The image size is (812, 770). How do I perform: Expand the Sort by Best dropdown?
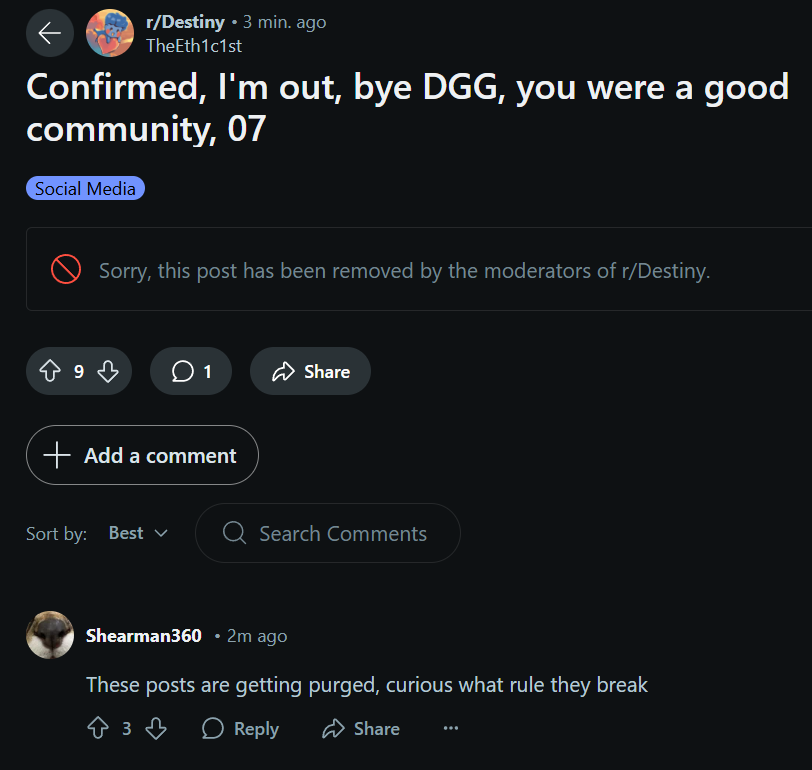(x=138, y=533)
